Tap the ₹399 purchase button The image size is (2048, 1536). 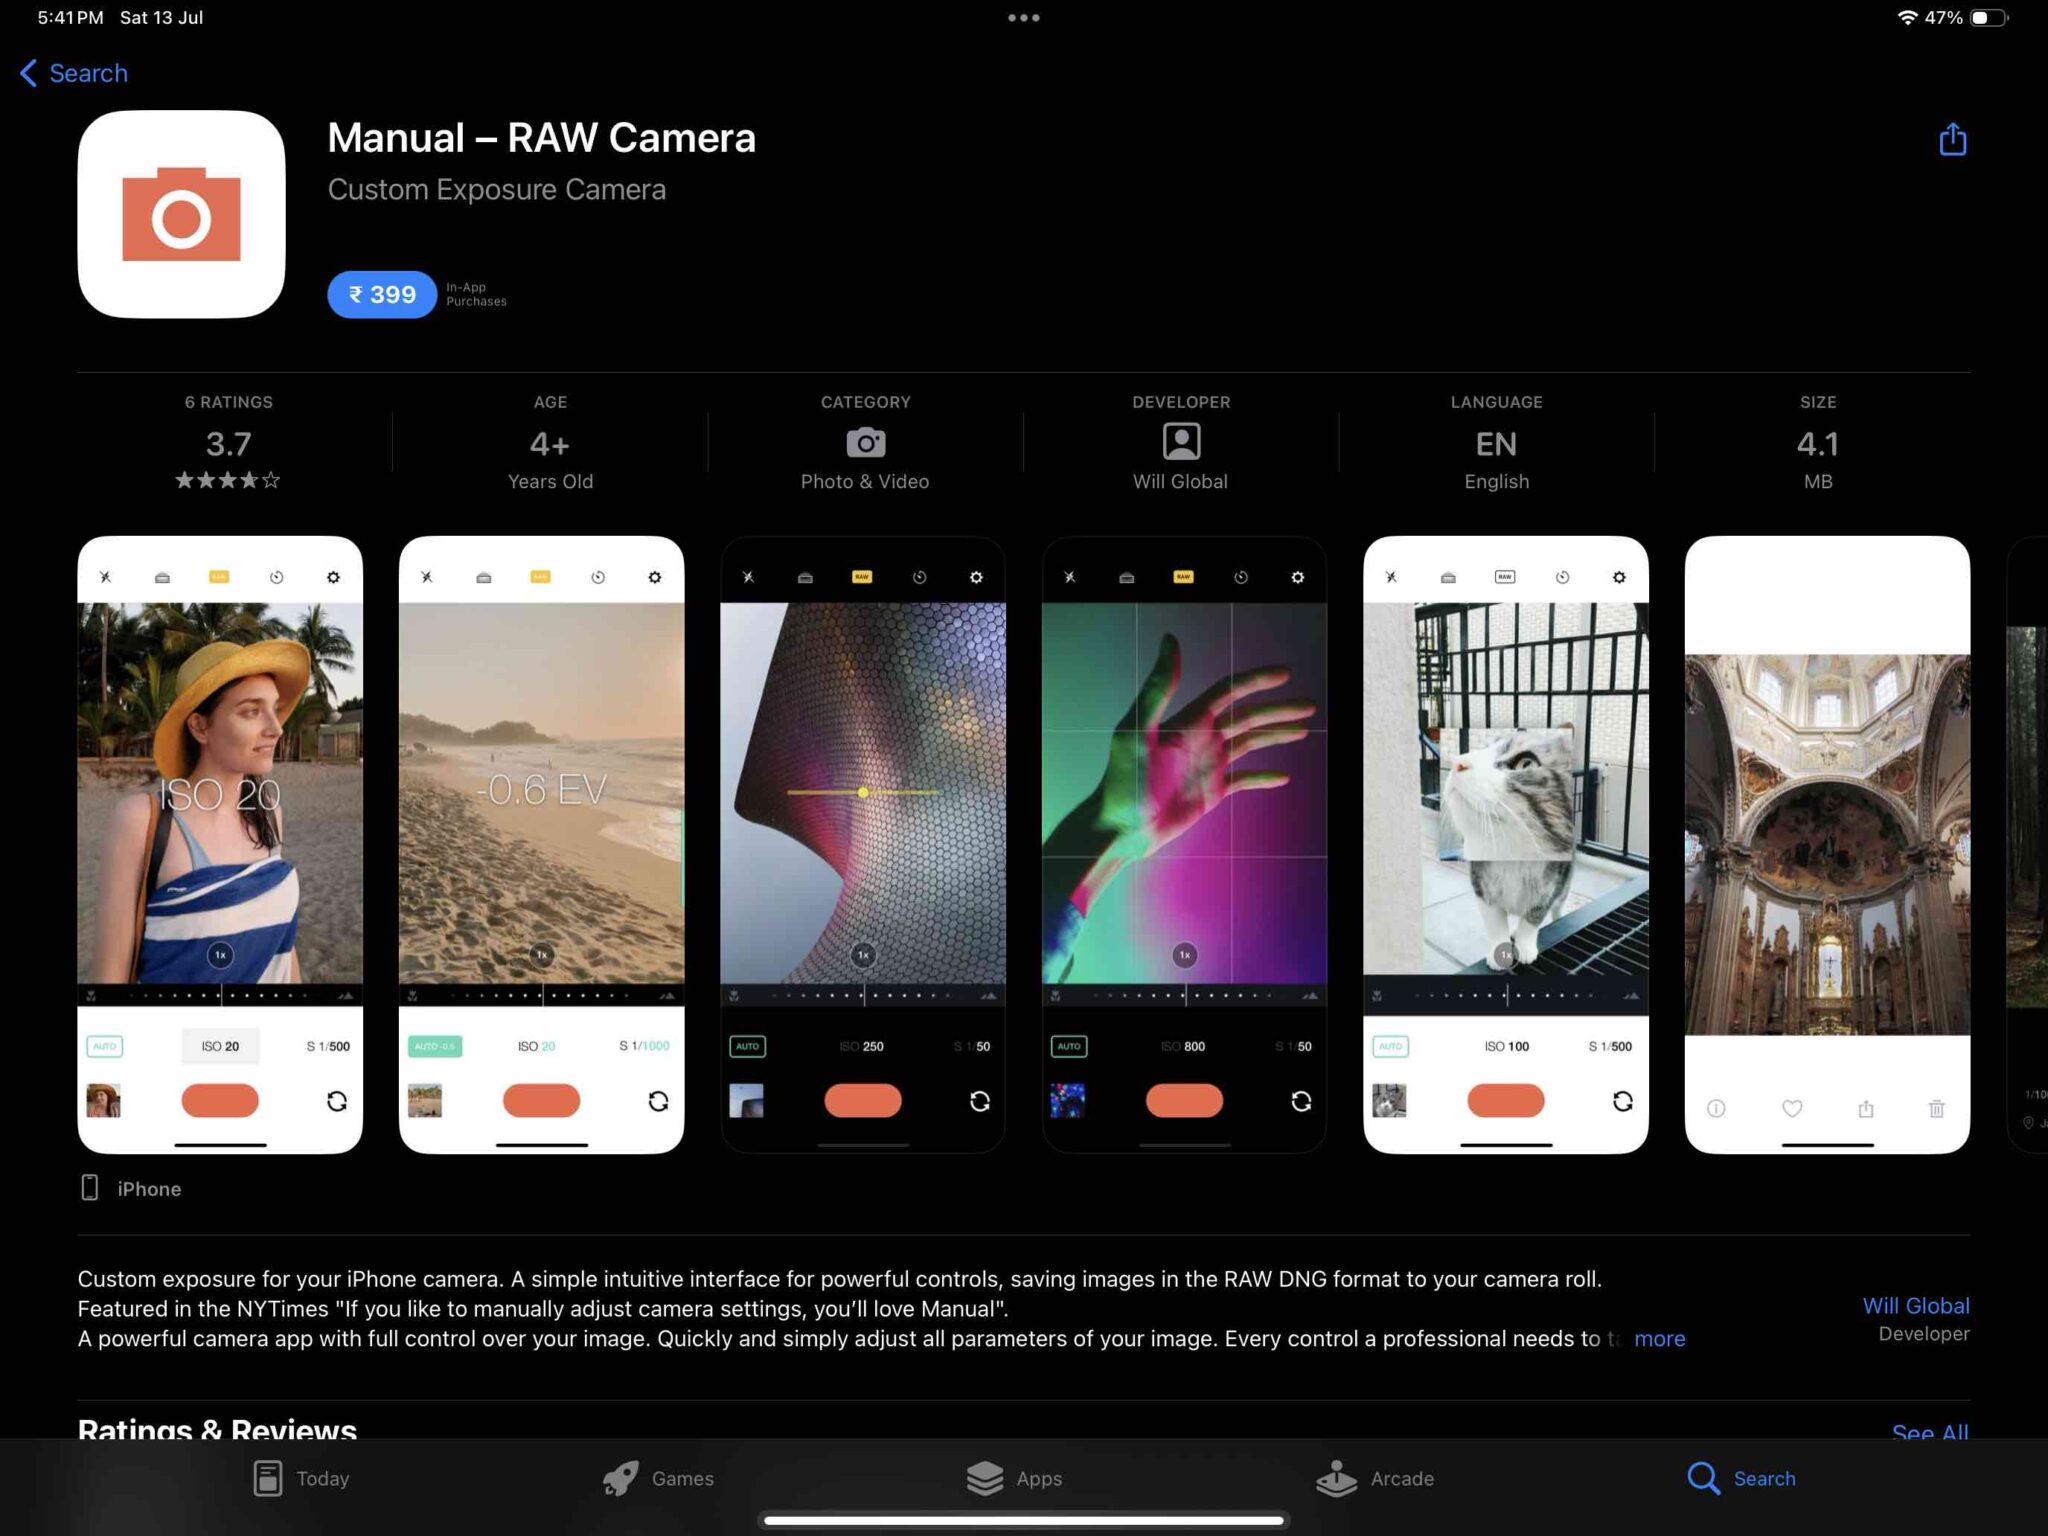point(381,293)
